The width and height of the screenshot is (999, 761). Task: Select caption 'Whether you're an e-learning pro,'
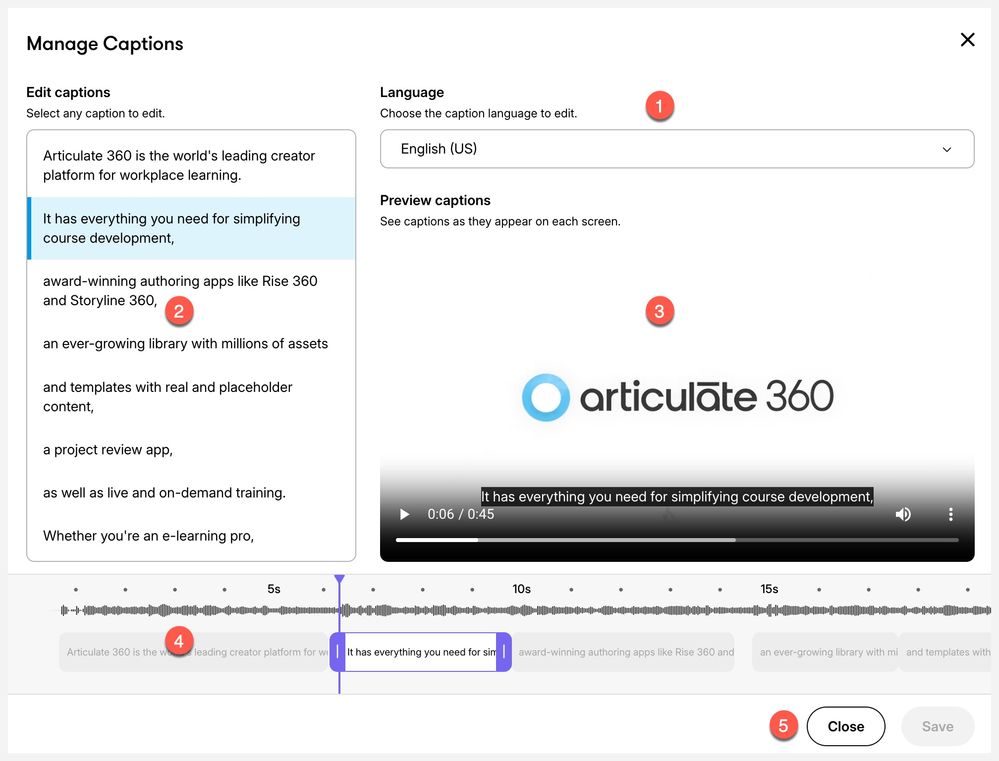(191, 536)
